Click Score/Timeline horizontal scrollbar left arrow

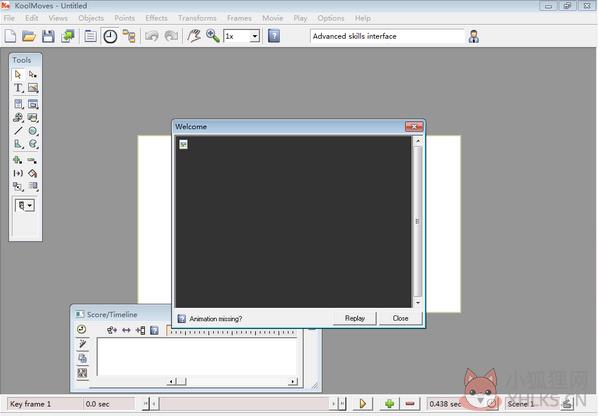[171, 381]
